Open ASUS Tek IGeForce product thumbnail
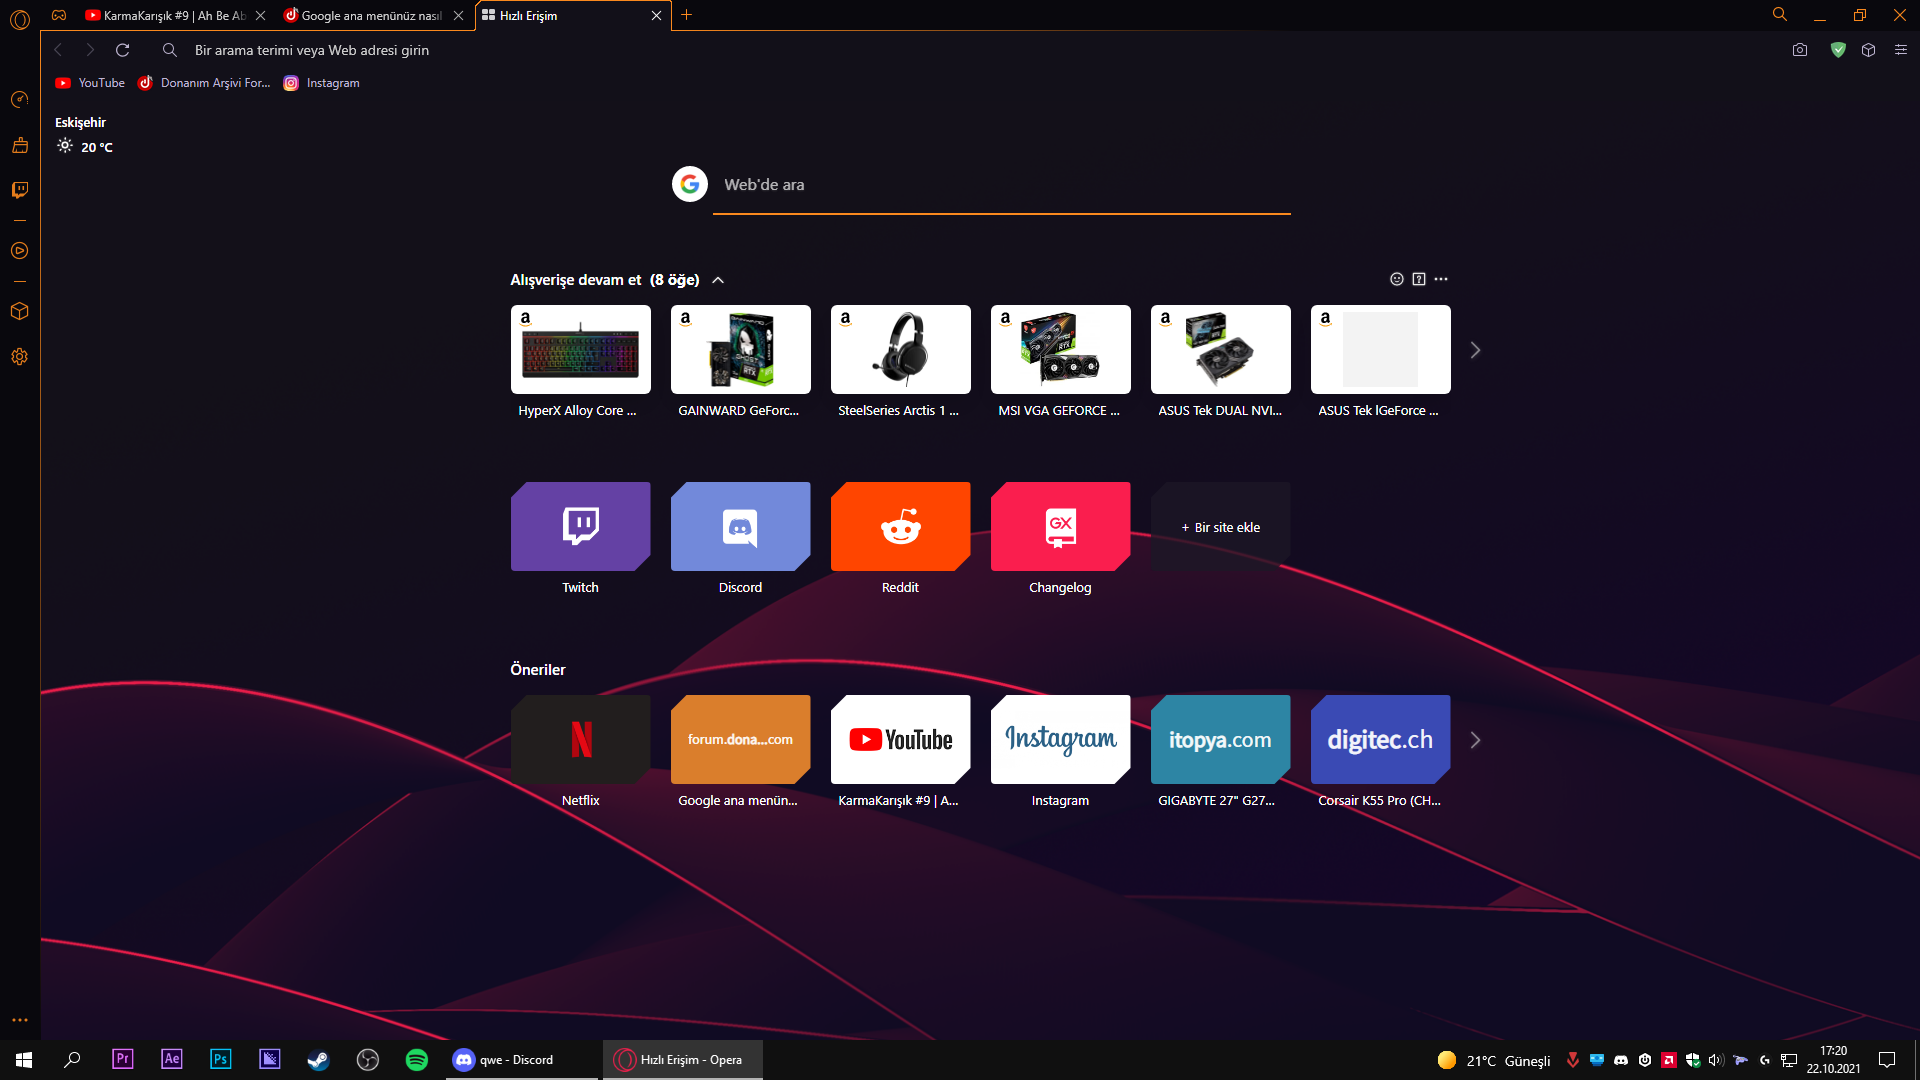This screenshot has width=1920, height=1080. pos(1380,349)
